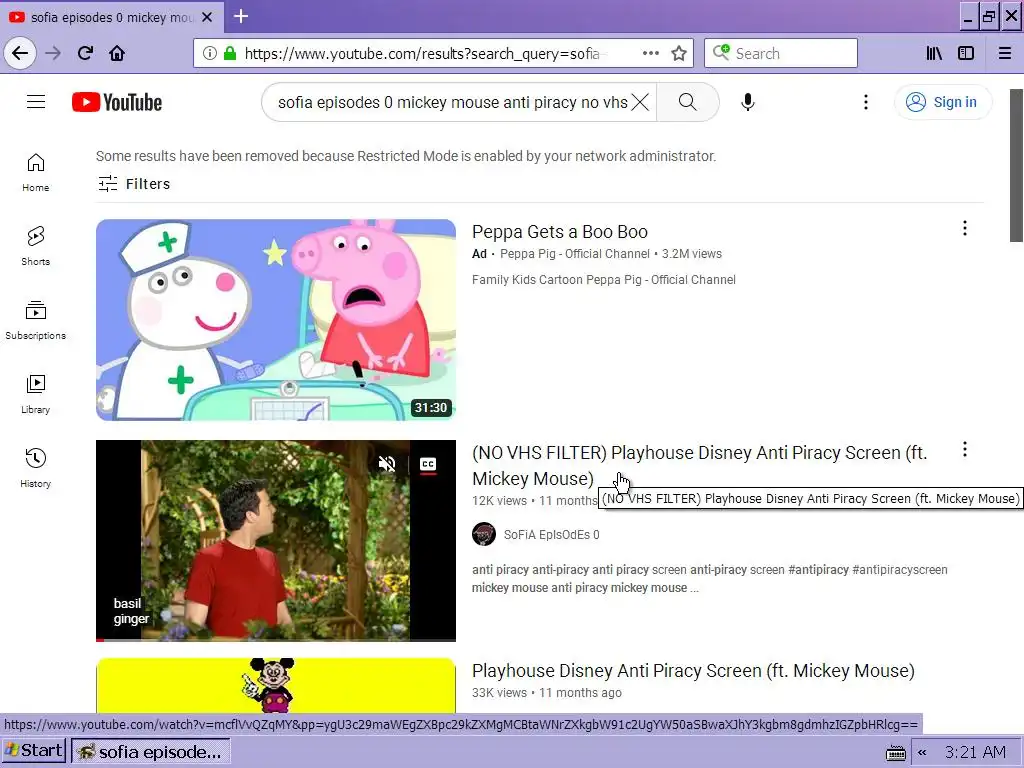Toggle the browser sidebar icon
This screenshot has width=1024, height=768.
pos(966,53)
